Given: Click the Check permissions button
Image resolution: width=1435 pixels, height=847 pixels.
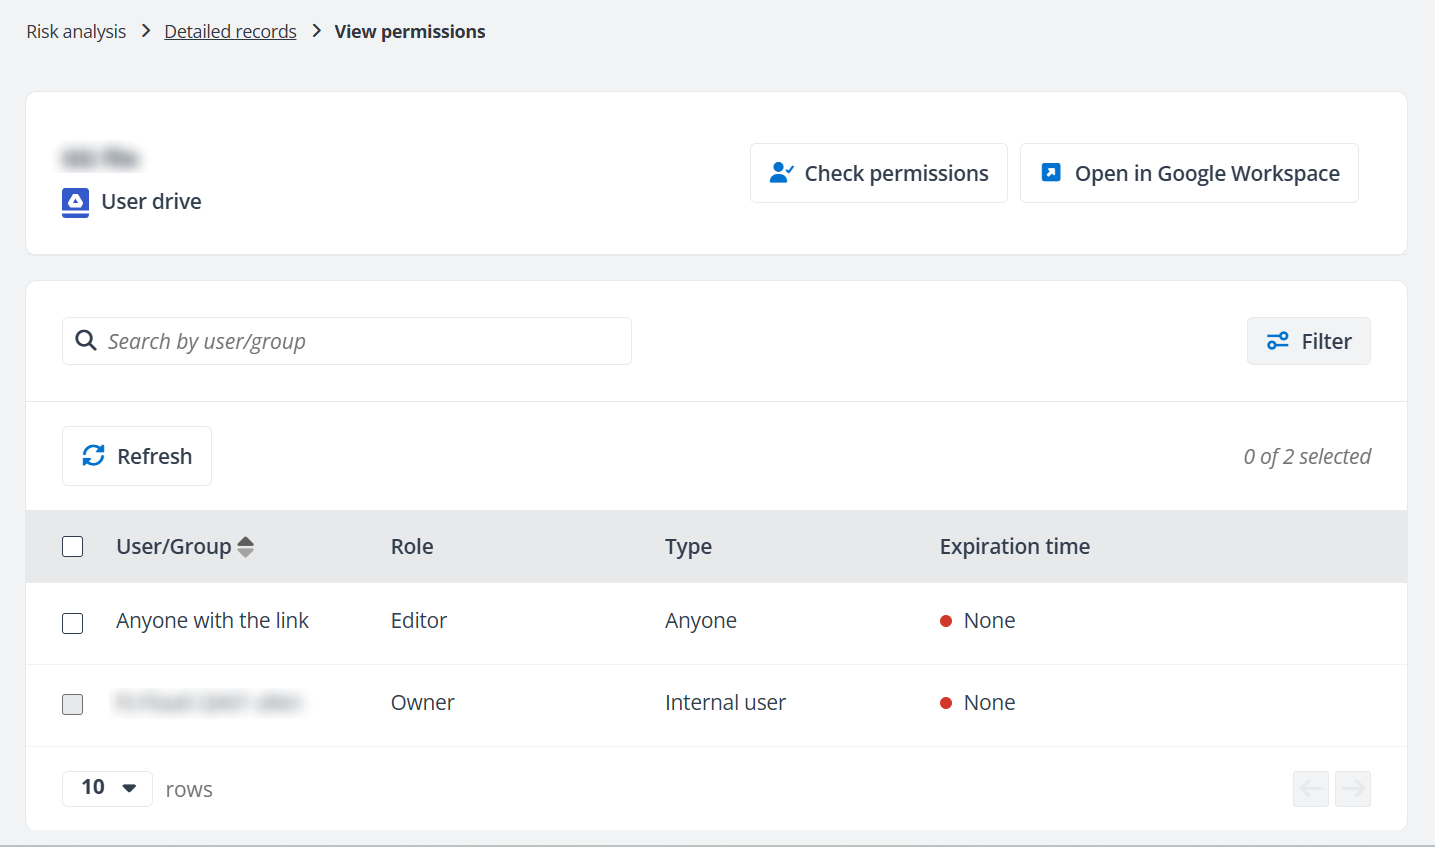Looking at the screenshot, I should click(879, 173).
